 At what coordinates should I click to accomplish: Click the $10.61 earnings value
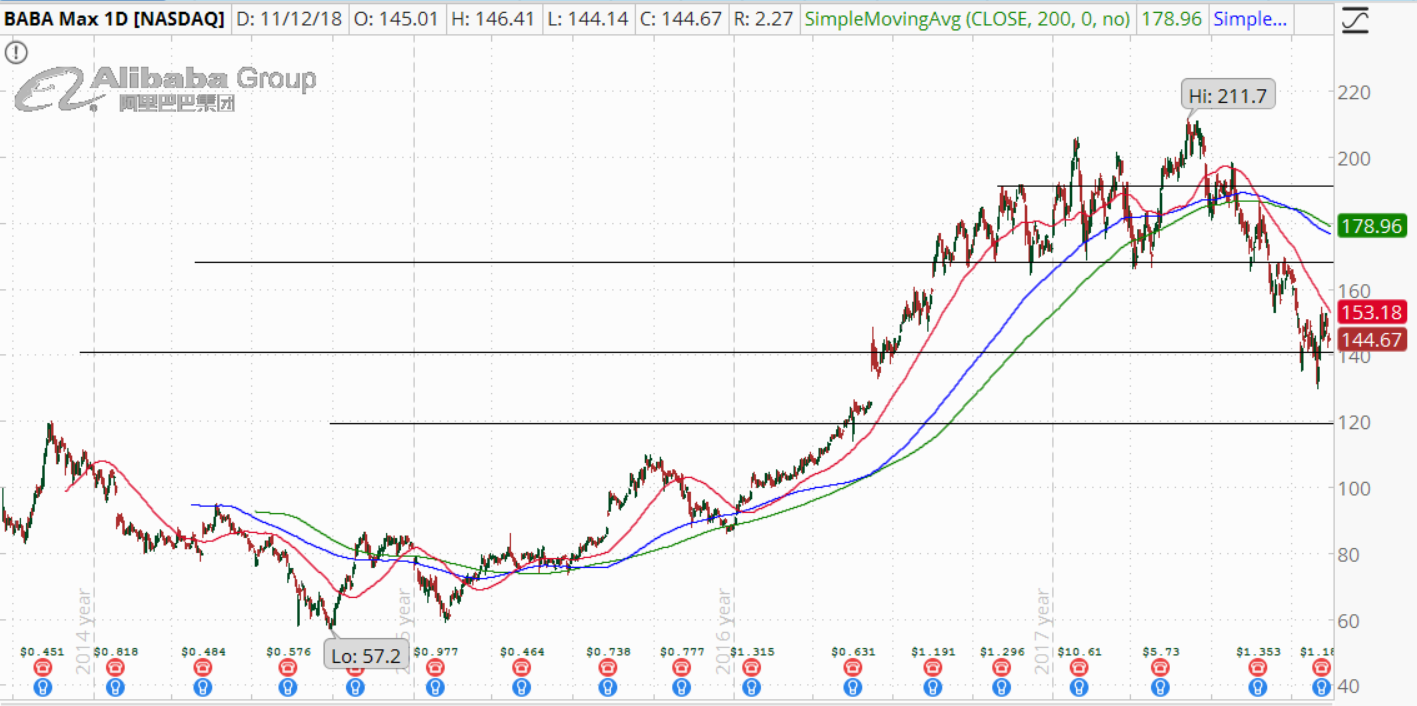click(x=1079, y=651)
